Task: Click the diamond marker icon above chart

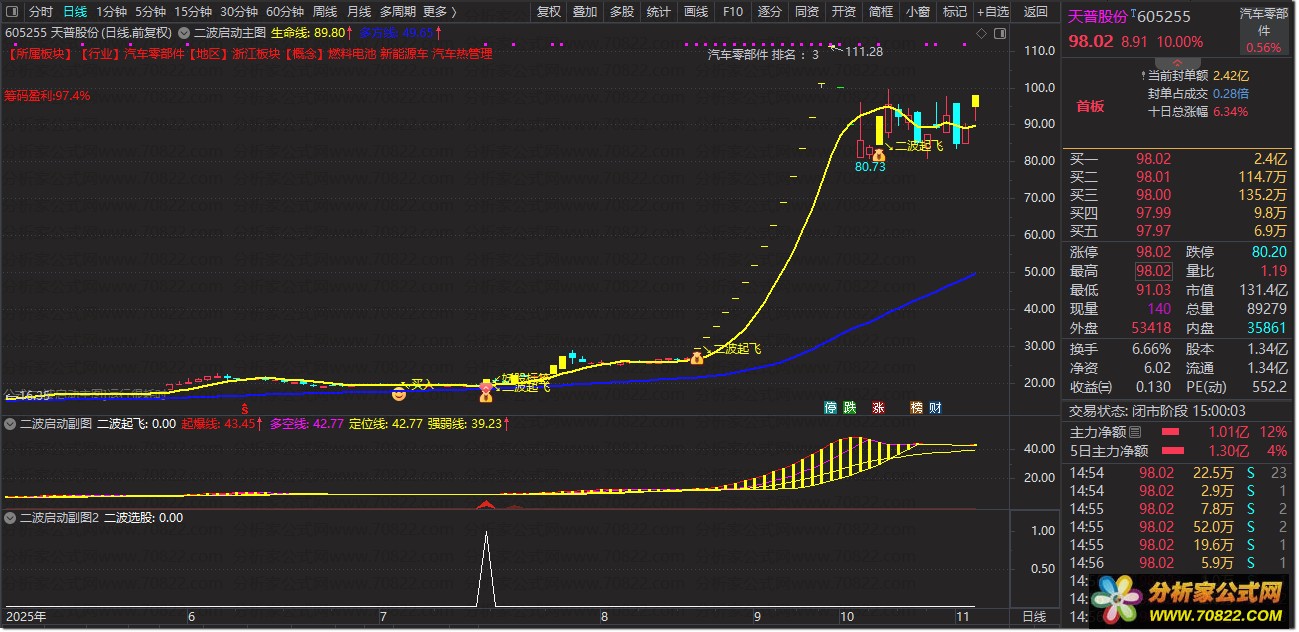Action: click(981, 33)
